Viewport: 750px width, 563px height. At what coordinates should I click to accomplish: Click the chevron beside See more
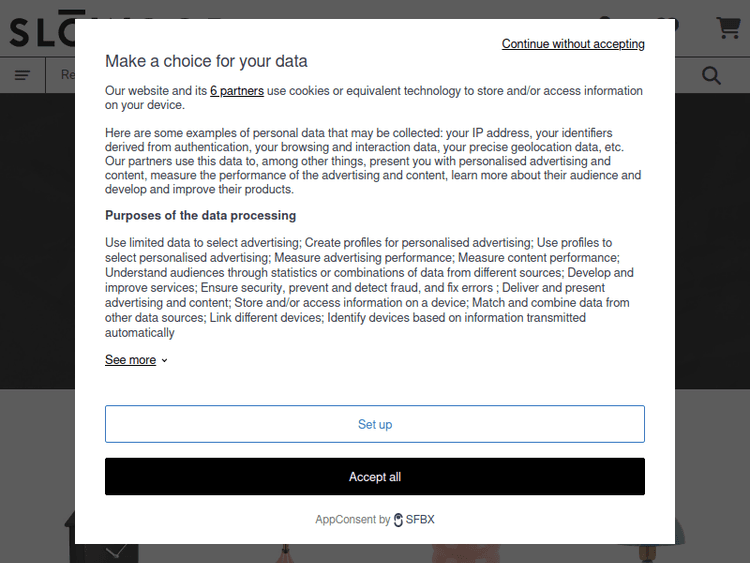pos(165,361)
